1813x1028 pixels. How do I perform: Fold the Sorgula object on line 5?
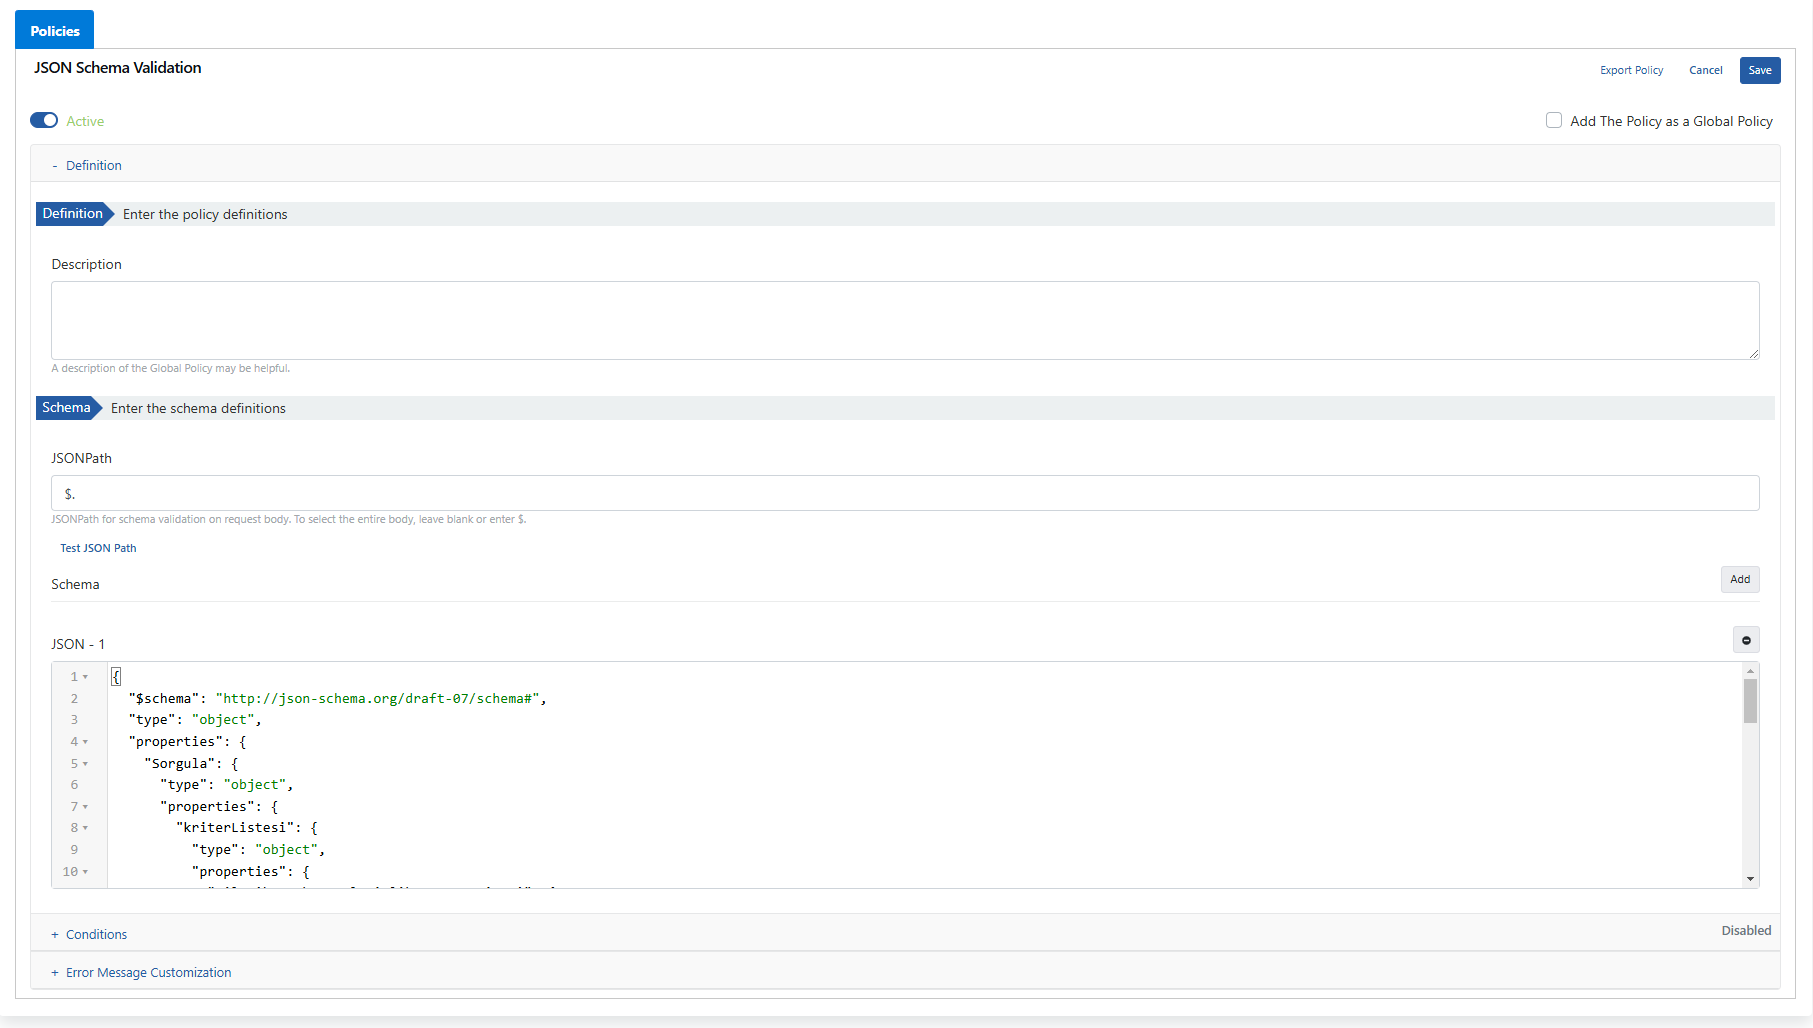tap(83, 763)
